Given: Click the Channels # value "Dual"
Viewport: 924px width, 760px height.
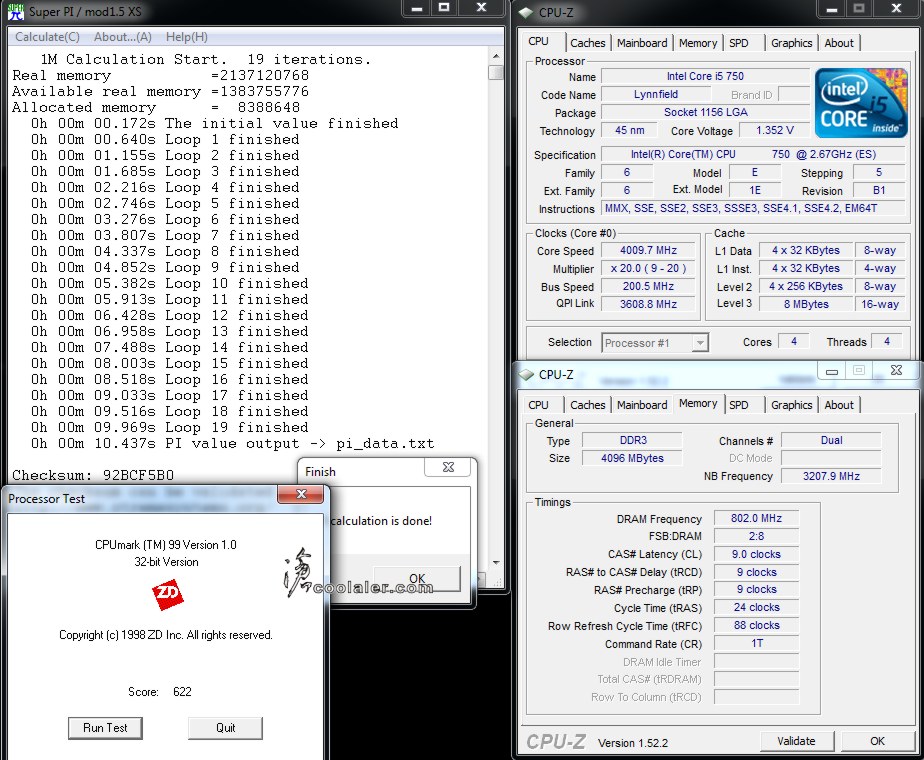Looking at the screenshot, I should click(831, 440).
